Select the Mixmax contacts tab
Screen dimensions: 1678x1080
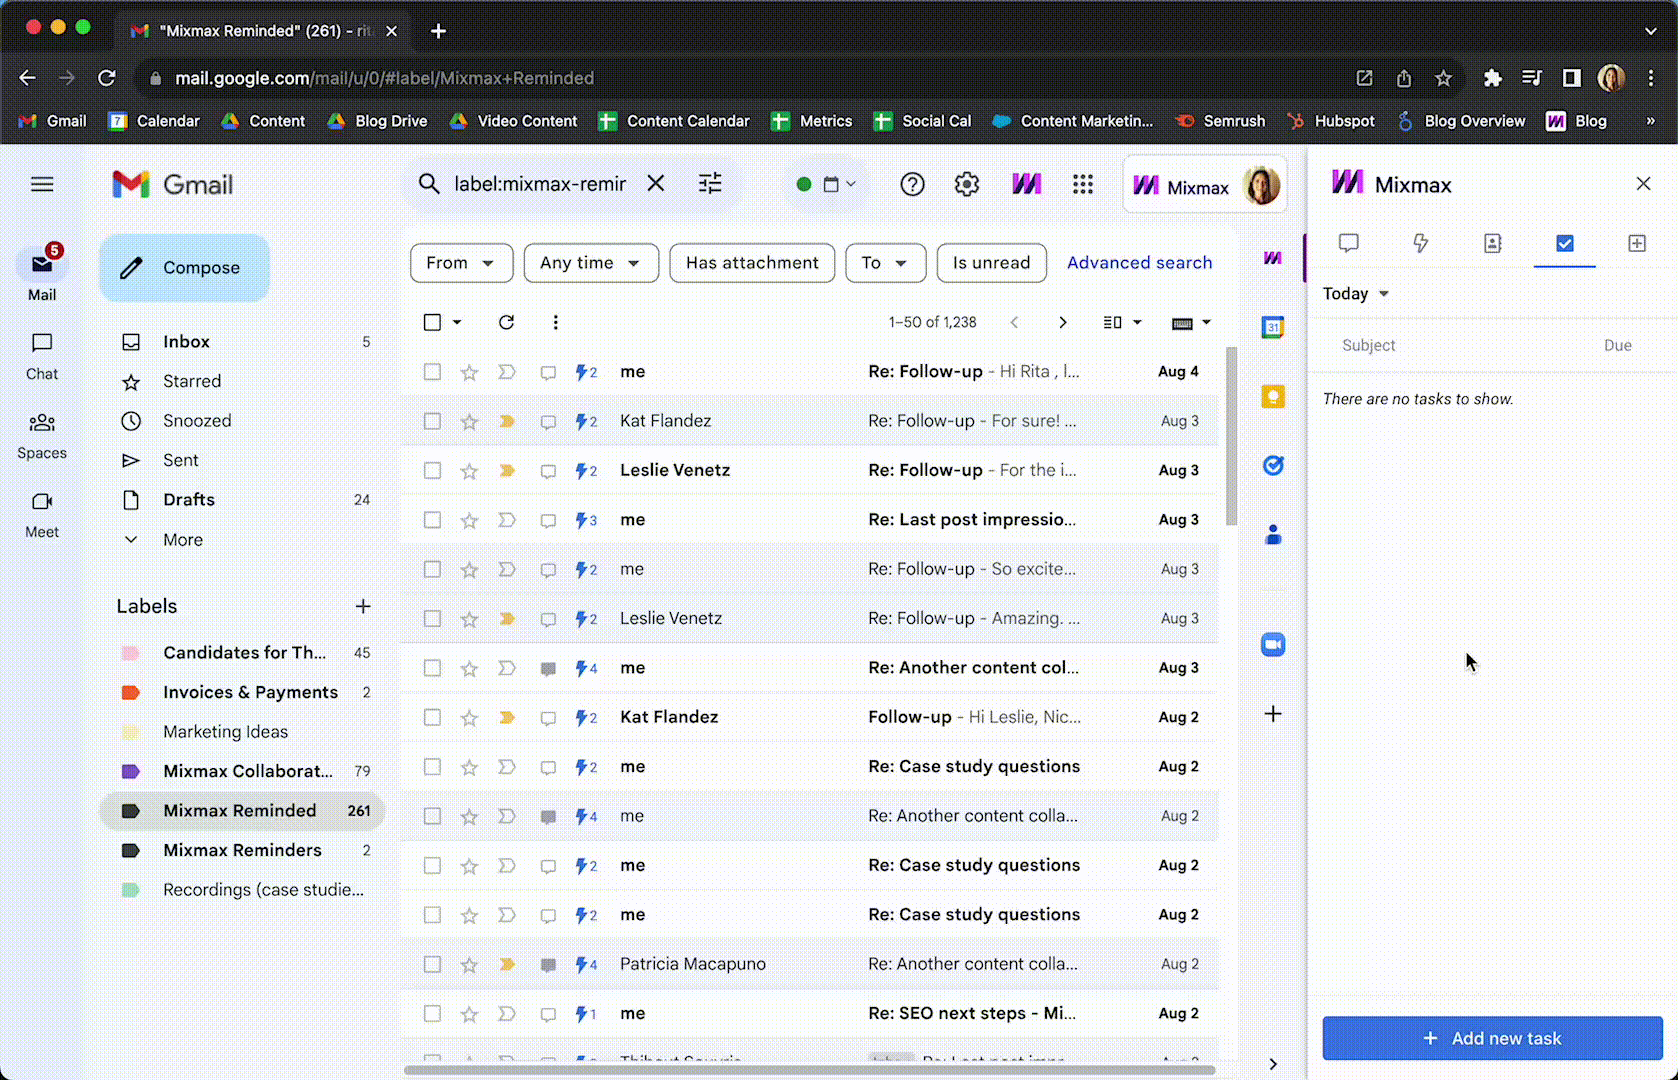pos(1492,243)
